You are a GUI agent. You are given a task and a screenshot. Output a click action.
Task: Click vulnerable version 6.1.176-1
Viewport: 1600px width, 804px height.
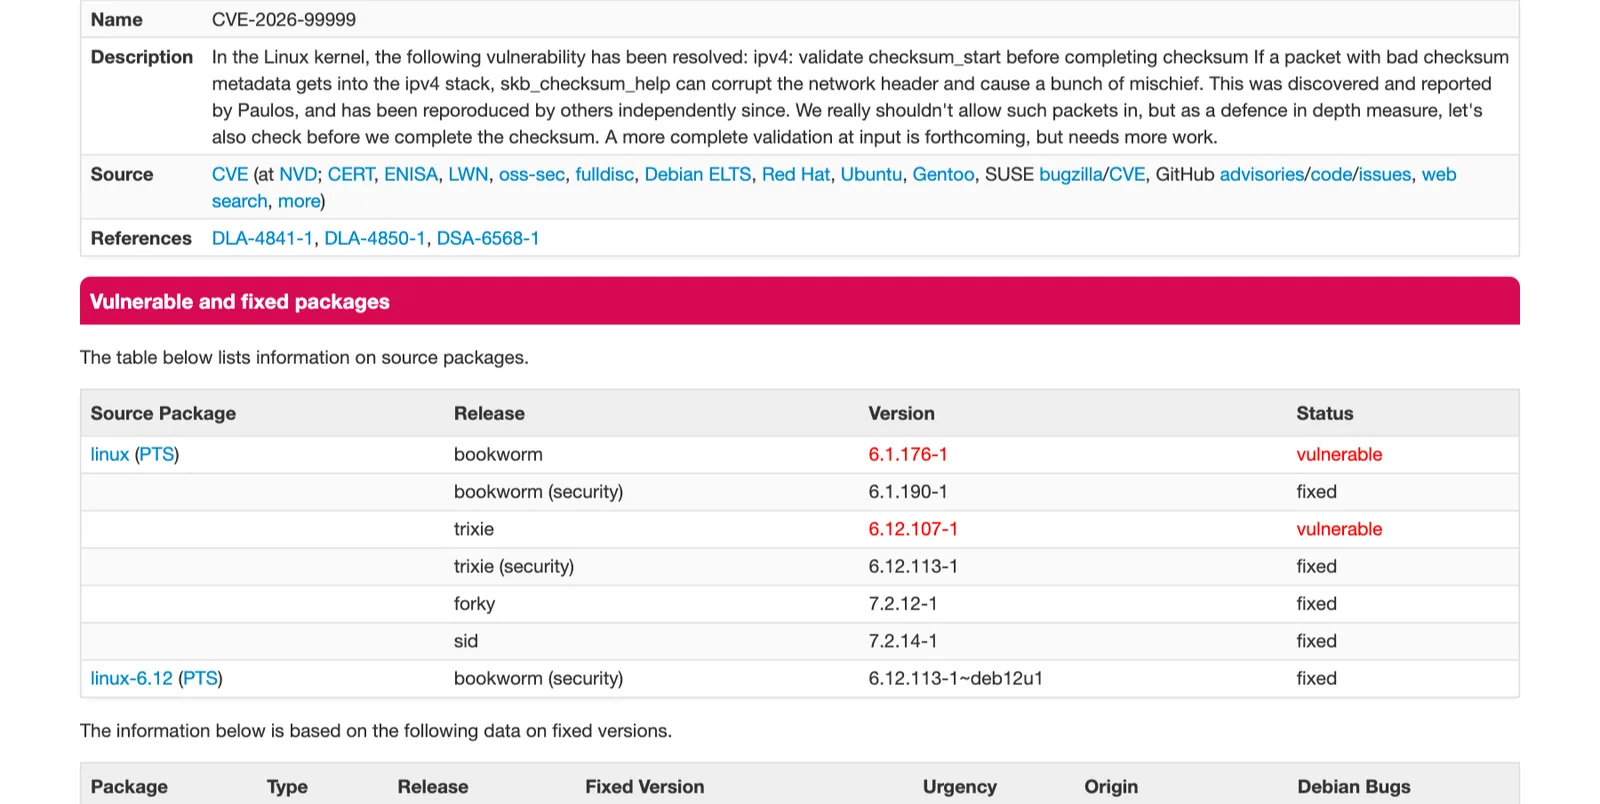908,454
